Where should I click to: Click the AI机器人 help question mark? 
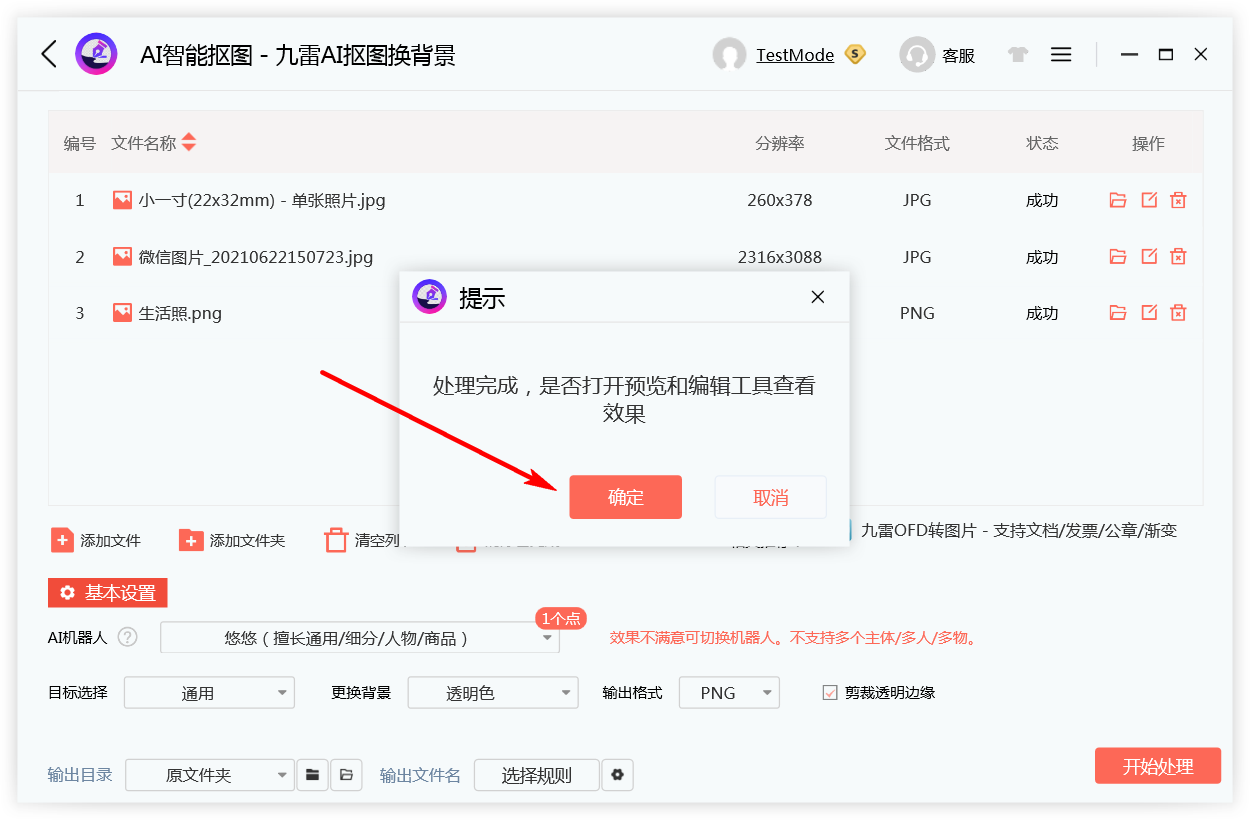click(128, 637)
